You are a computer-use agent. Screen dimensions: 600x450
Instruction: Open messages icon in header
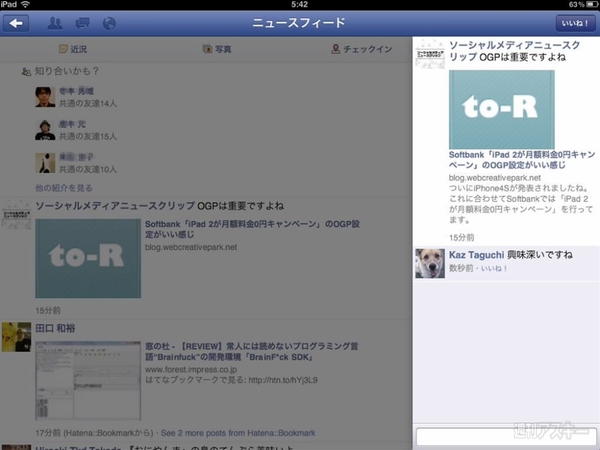point(82,24)
